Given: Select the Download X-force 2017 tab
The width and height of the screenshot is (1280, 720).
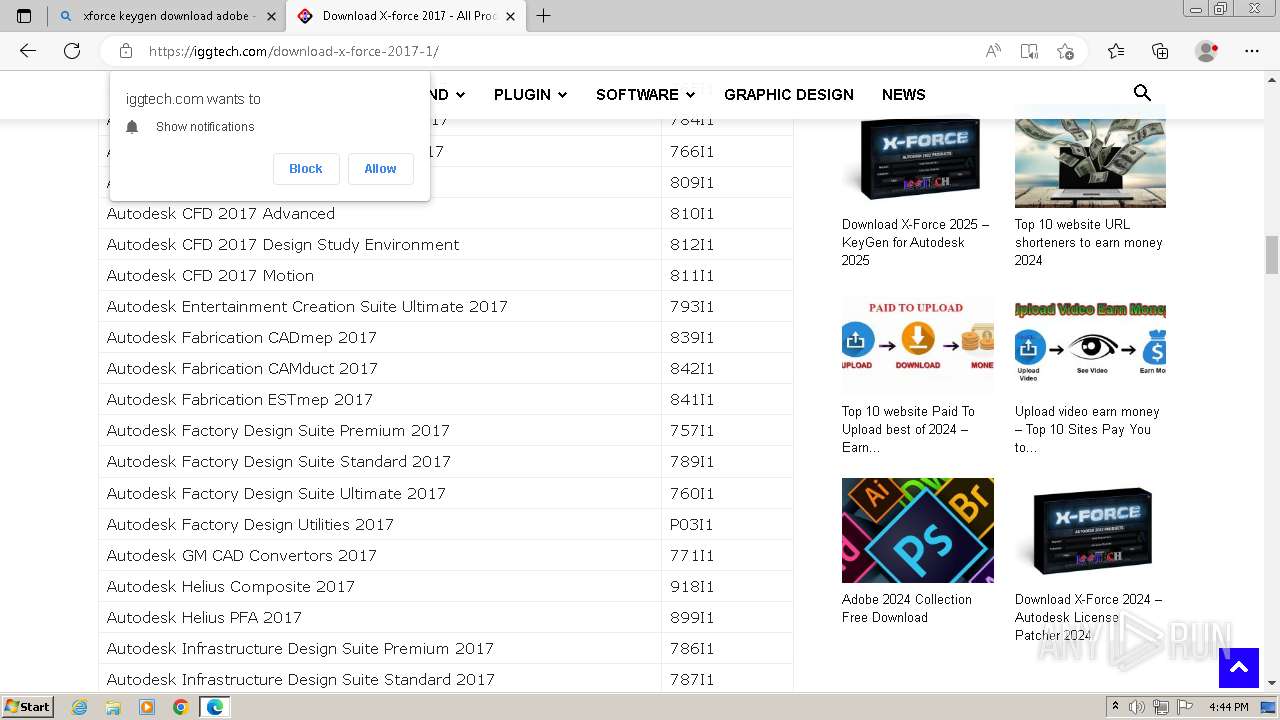Looking at the screenshot, I should [408, 16].
